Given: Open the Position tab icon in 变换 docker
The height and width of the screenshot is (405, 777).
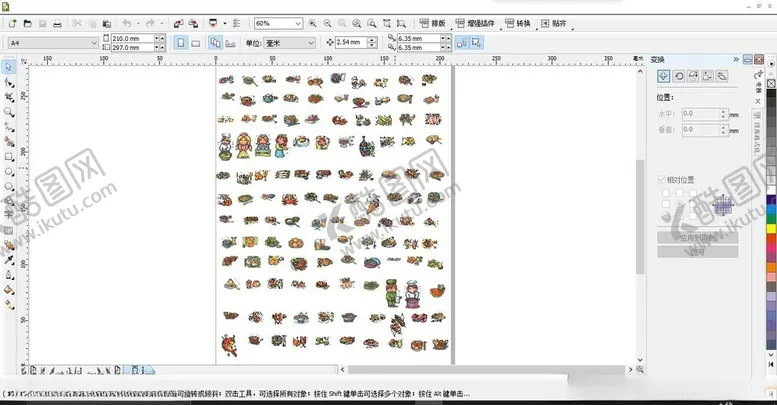Looking at the screenshot, I should (664, 76).
